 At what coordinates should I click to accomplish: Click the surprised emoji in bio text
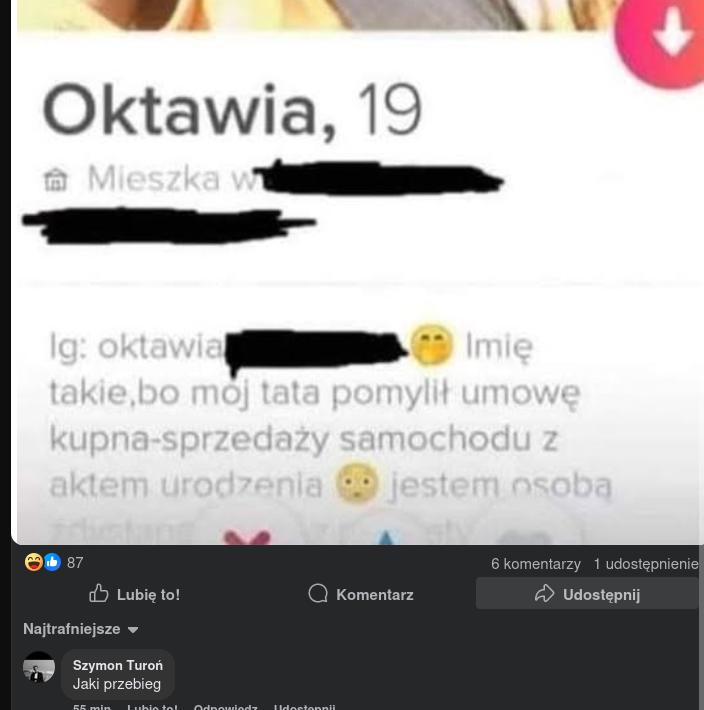tap(357, 484)
